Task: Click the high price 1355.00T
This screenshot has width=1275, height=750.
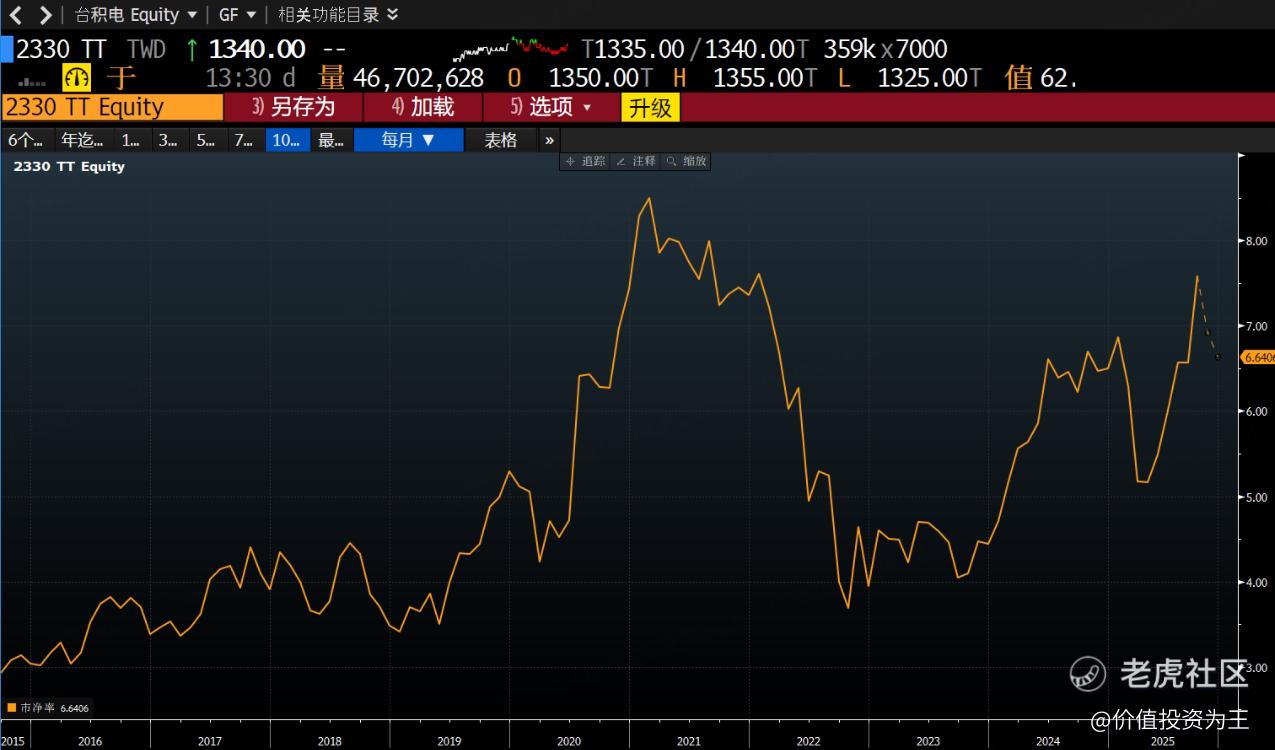Action: [x=764, y=78]
